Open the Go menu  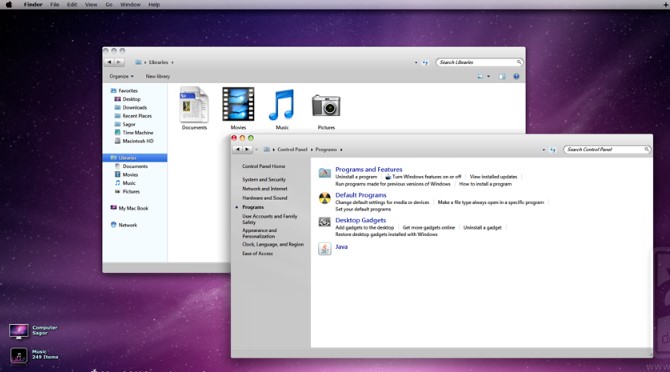coord(109,5)
